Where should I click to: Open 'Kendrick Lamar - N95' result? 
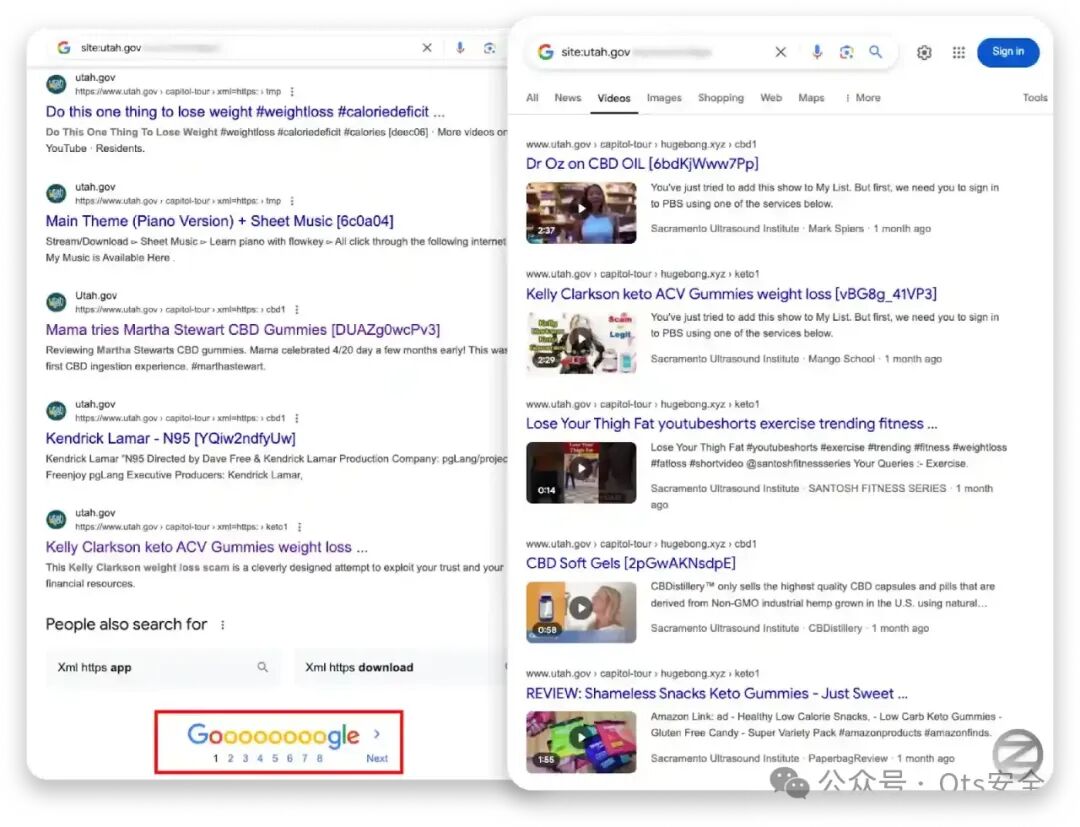click(x=170, y=439)
